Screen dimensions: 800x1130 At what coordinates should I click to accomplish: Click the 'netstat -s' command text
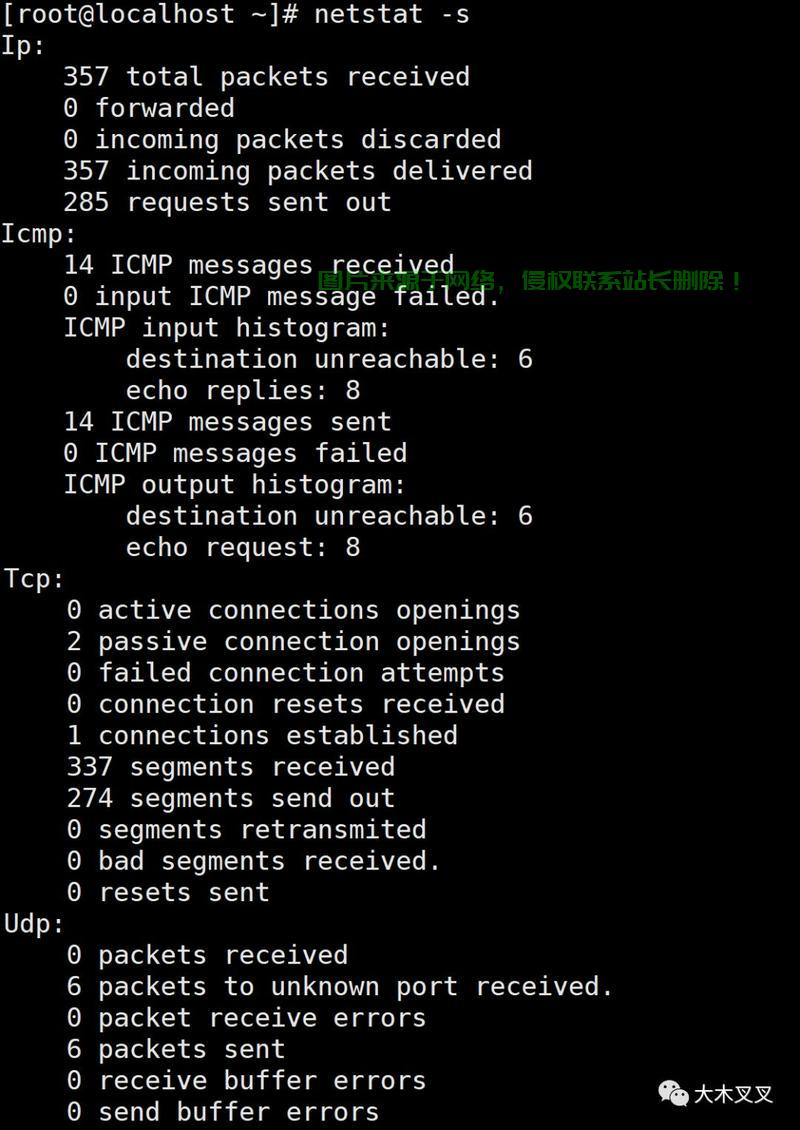click(x=391, y=13)
